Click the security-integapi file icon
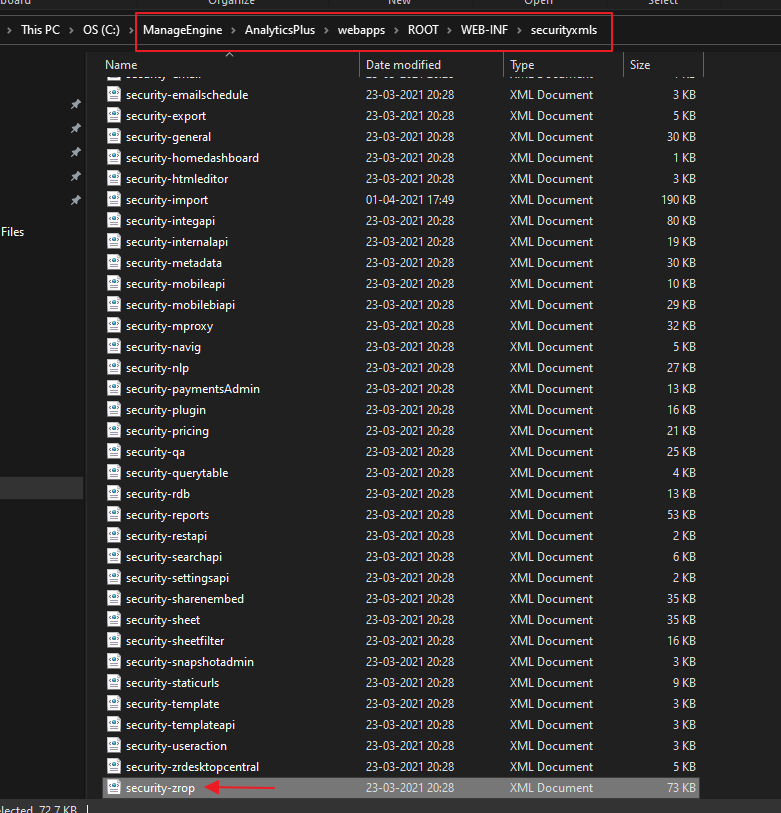 point(114,220)
